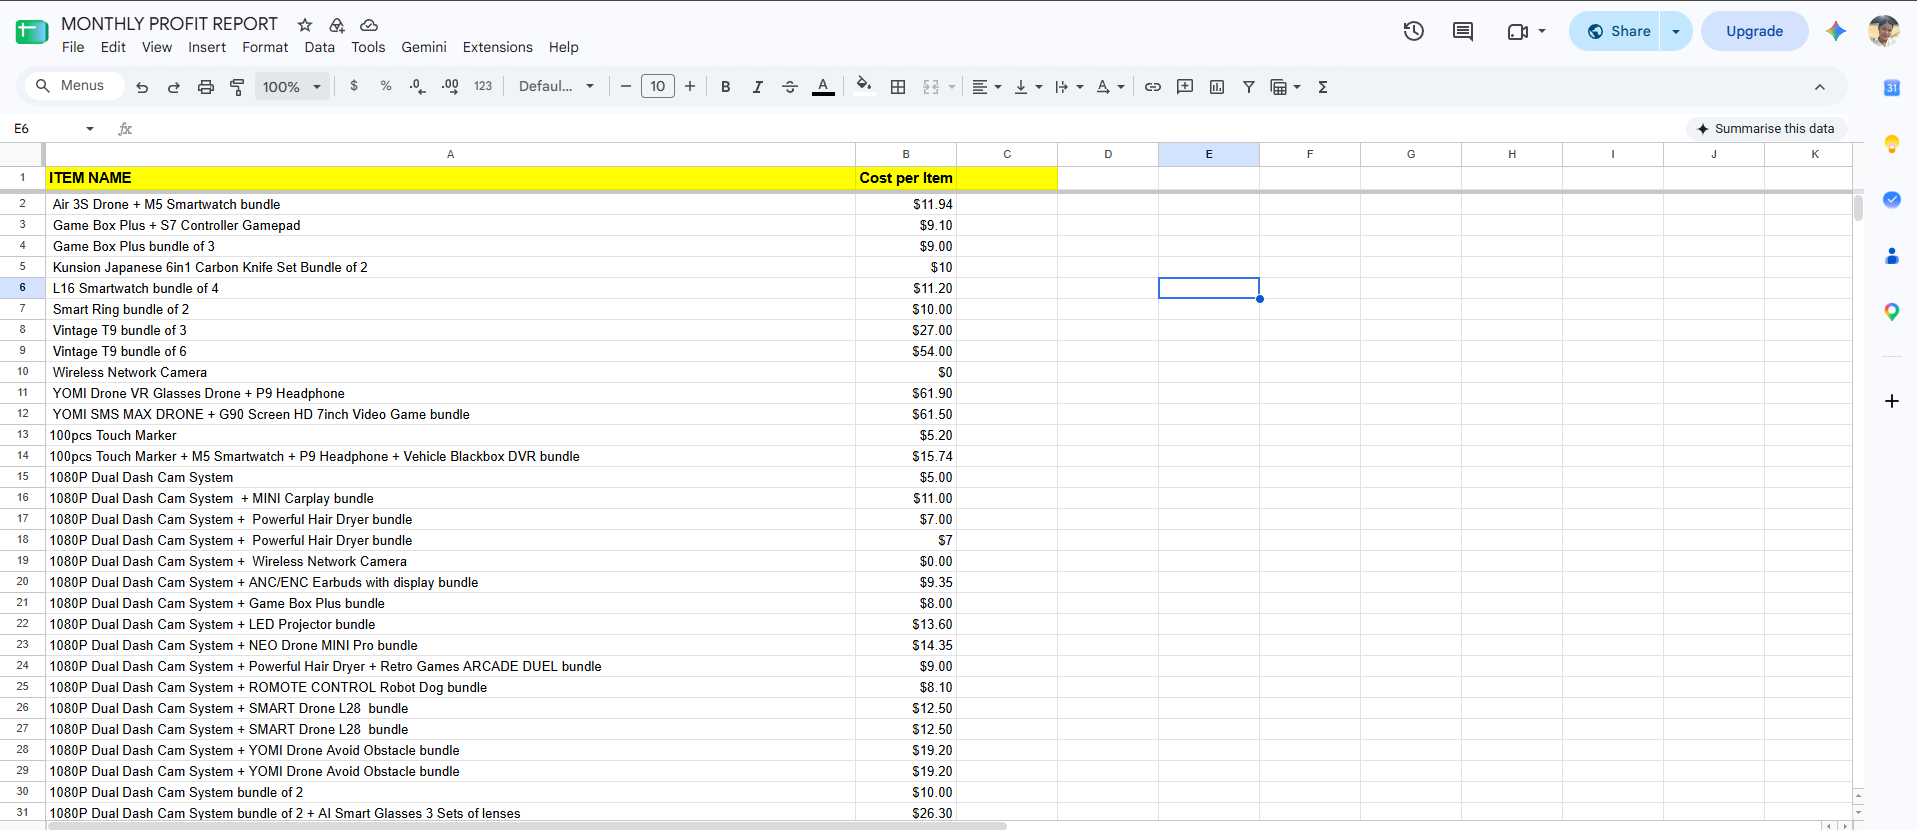Open the Share options dropdown arrow

coord(1676,31)
